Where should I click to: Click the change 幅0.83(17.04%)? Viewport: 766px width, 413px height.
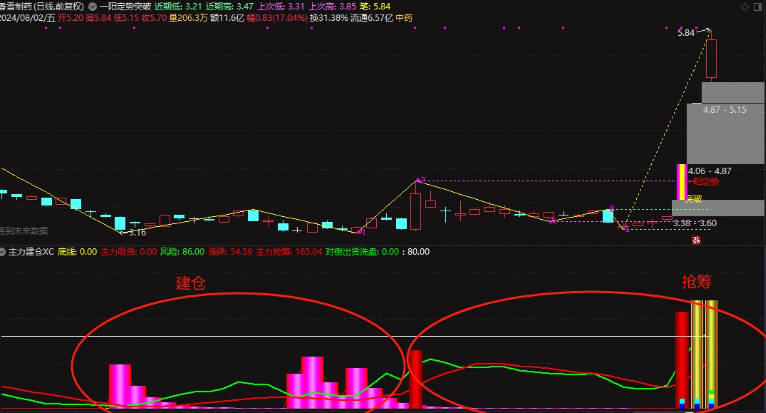coord(277,18)
